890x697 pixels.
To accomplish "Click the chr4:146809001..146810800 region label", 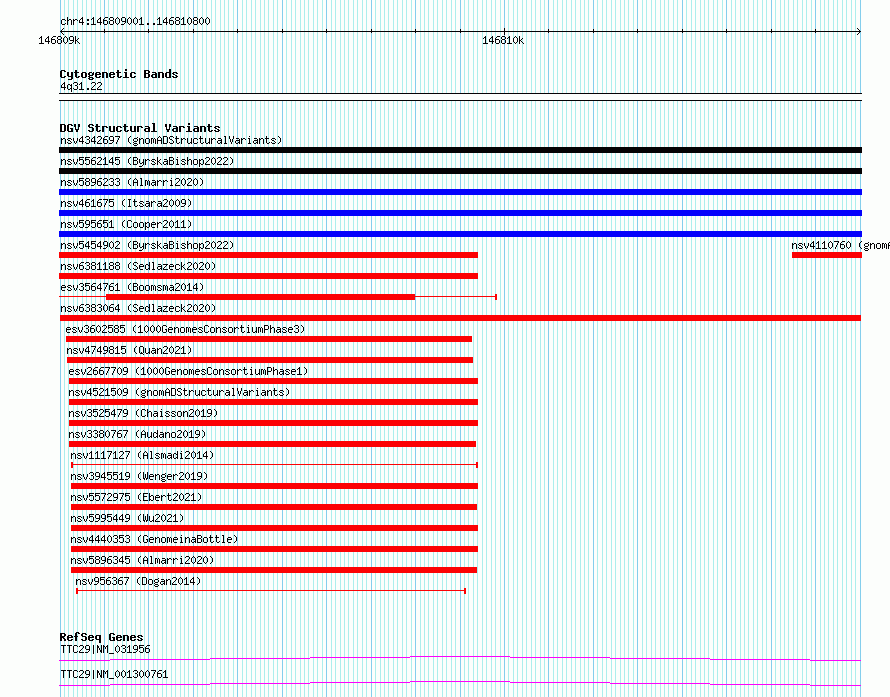I will pyautogui.click(x=135, y=21).
